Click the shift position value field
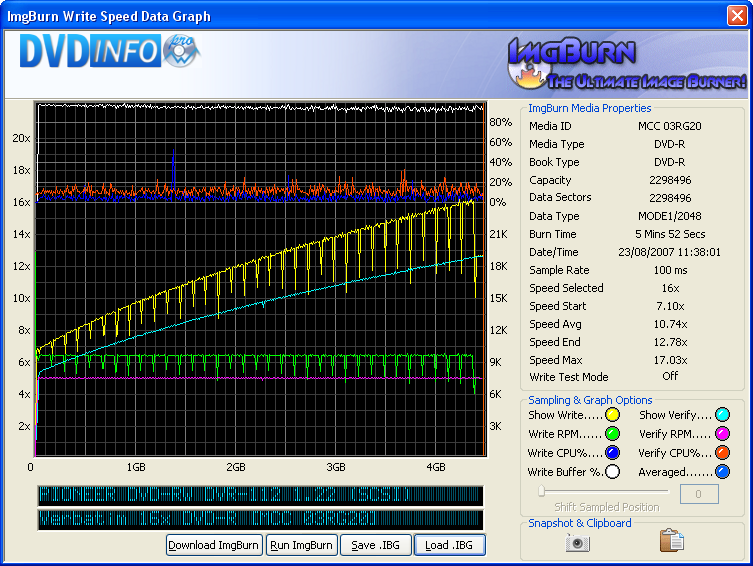This screenshot has height=566, width=753. (699, 494)
